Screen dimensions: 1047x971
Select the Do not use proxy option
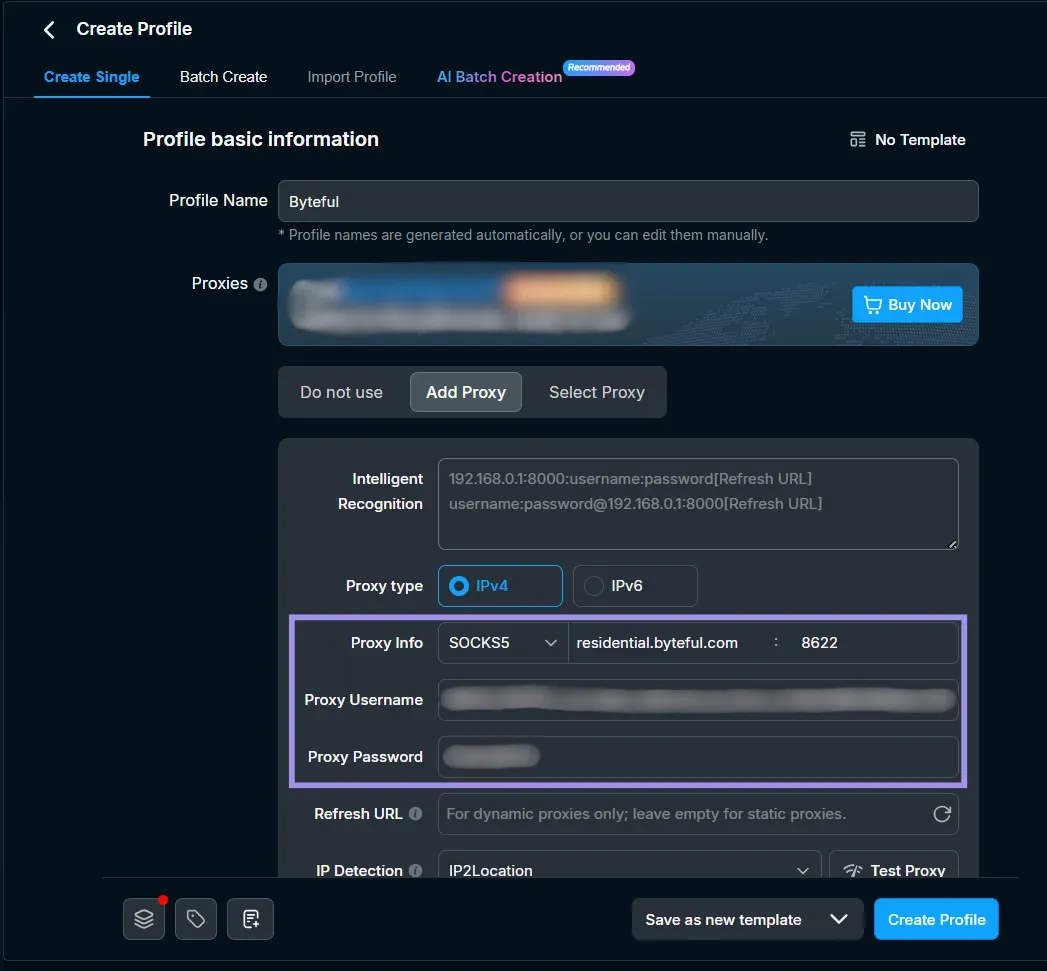pos(341,392)
